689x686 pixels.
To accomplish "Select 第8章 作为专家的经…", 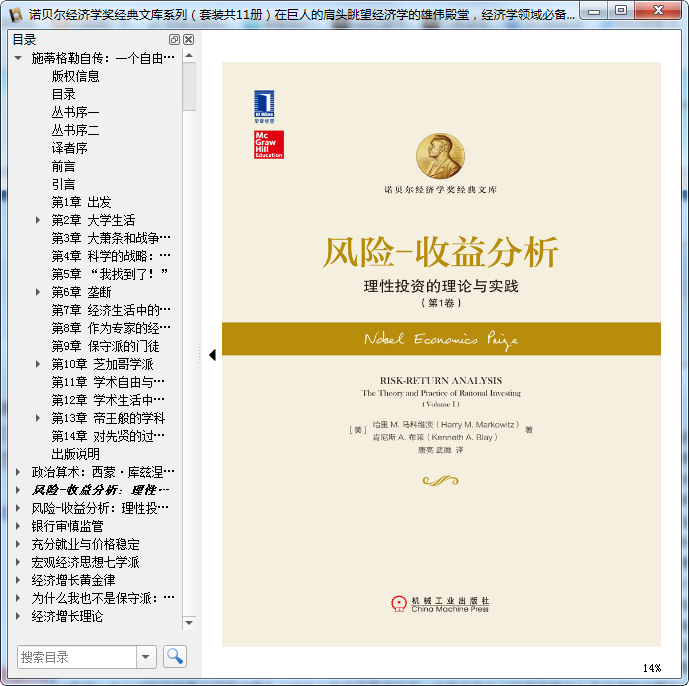I will (111, 328).
